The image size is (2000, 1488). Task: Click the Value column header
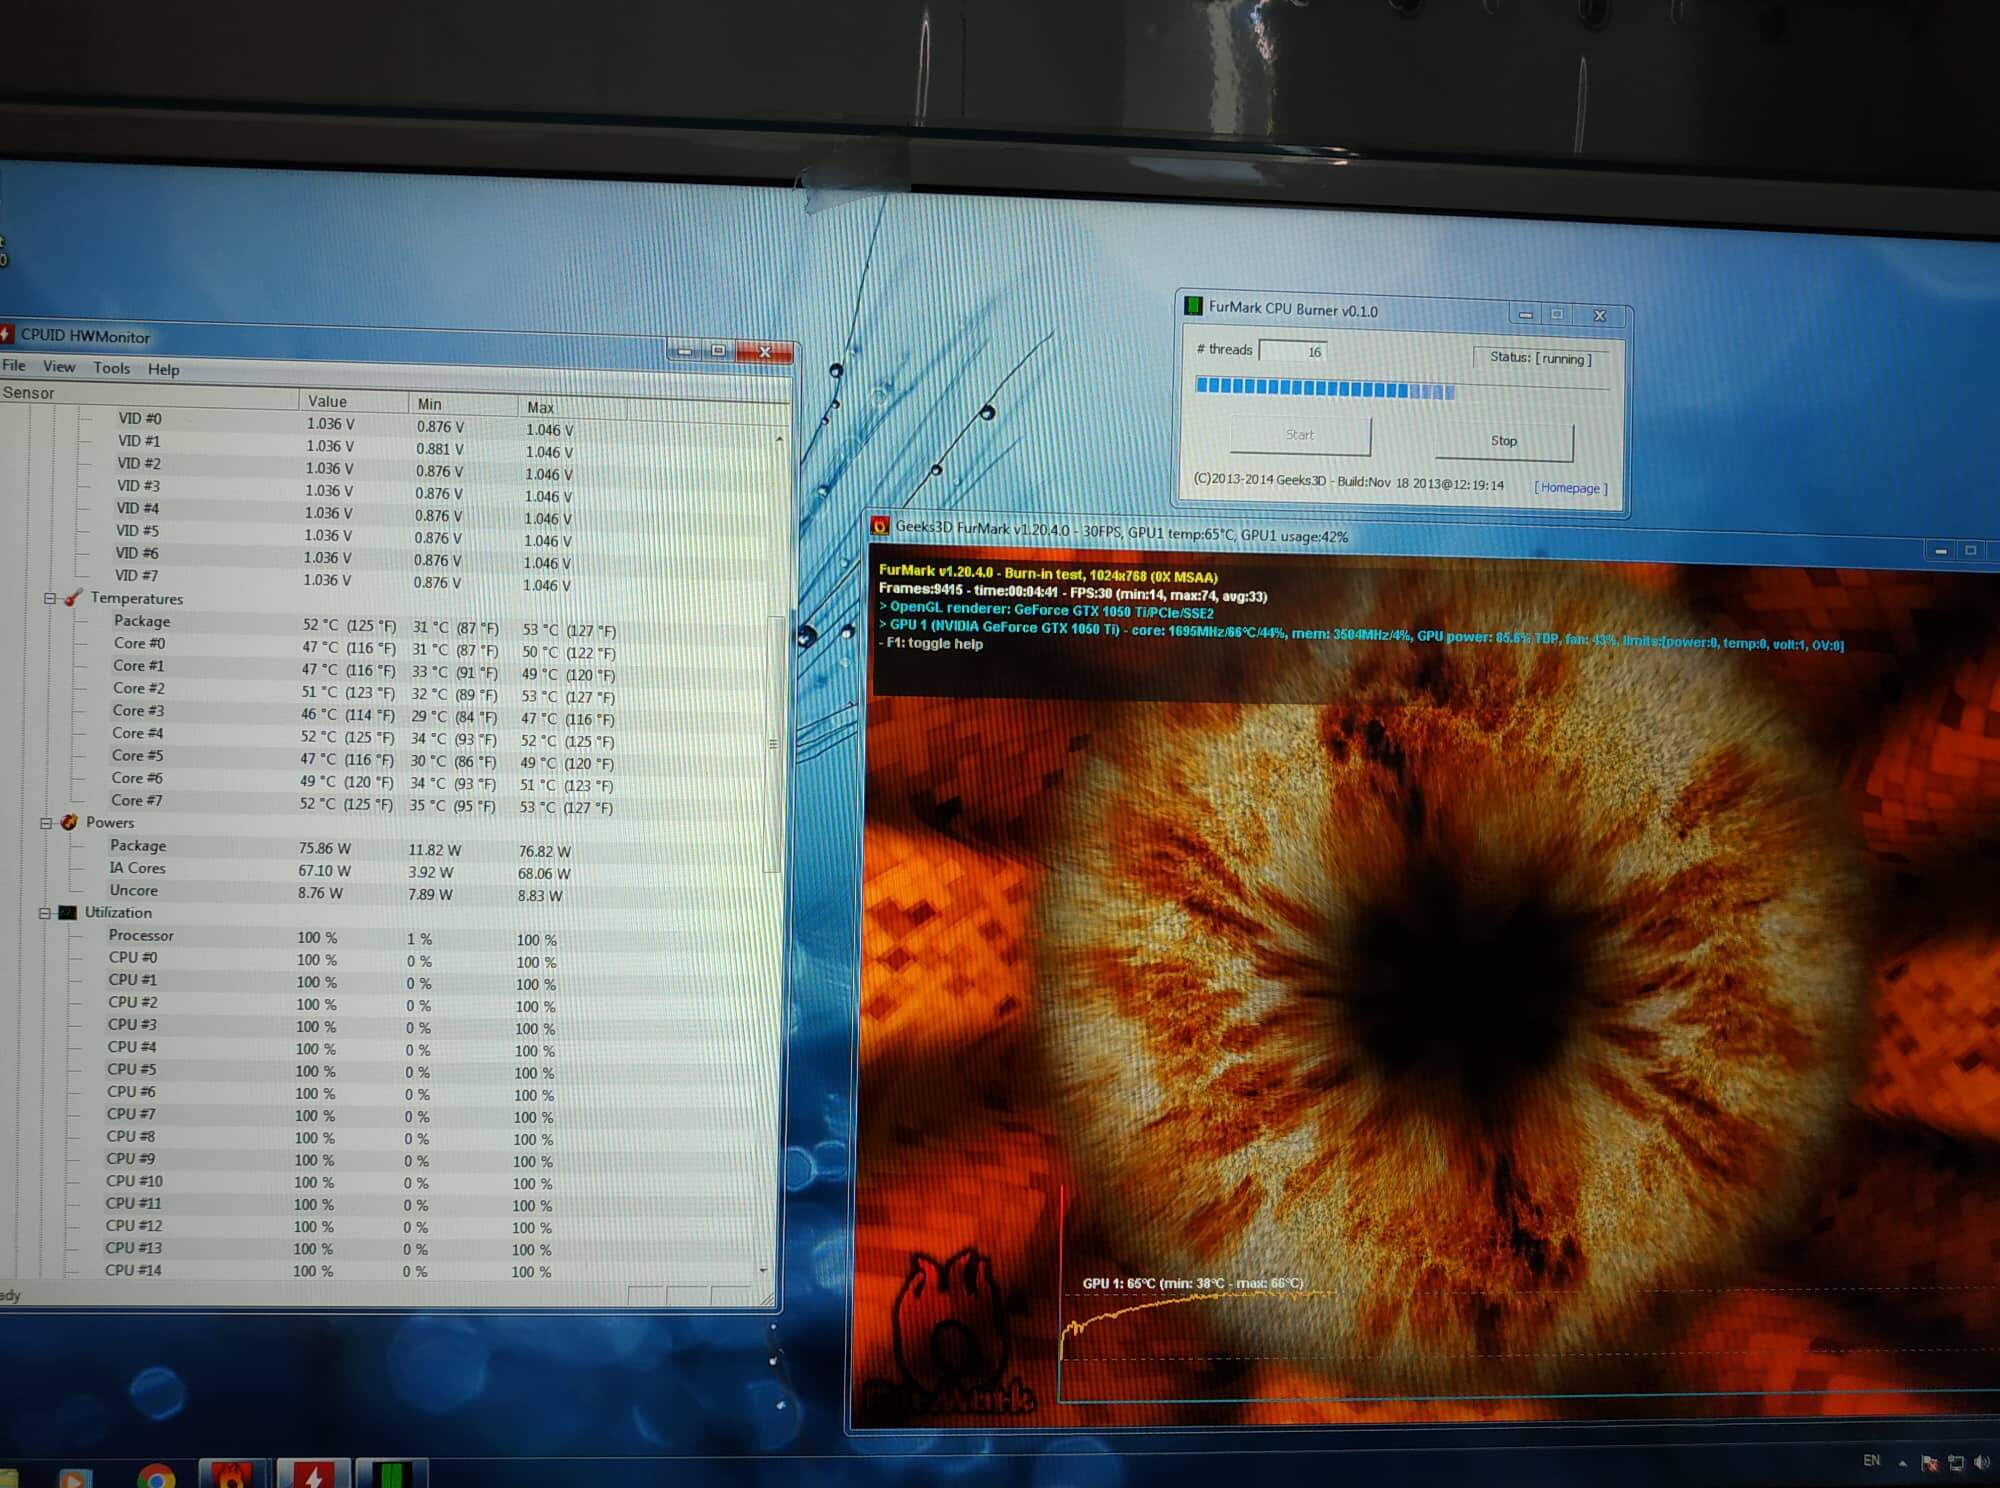353,401
